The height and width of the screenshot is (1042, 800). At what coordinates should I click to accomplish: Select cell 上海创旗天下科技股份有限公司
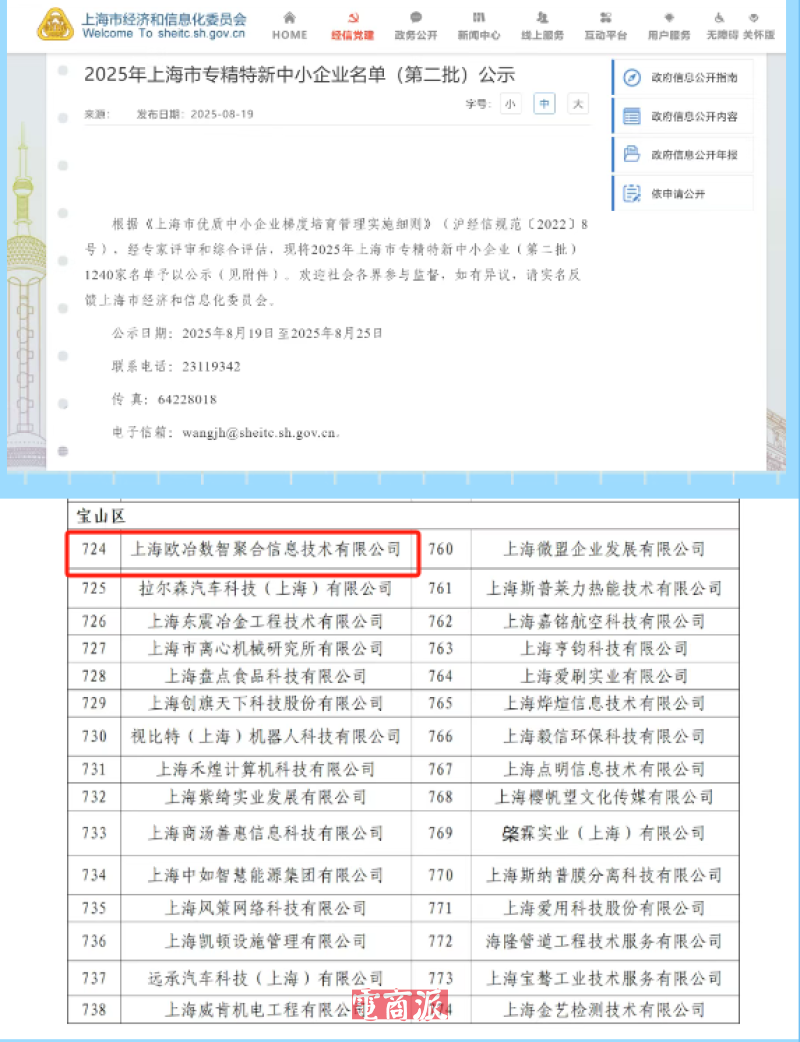click(x=266, y=703)
